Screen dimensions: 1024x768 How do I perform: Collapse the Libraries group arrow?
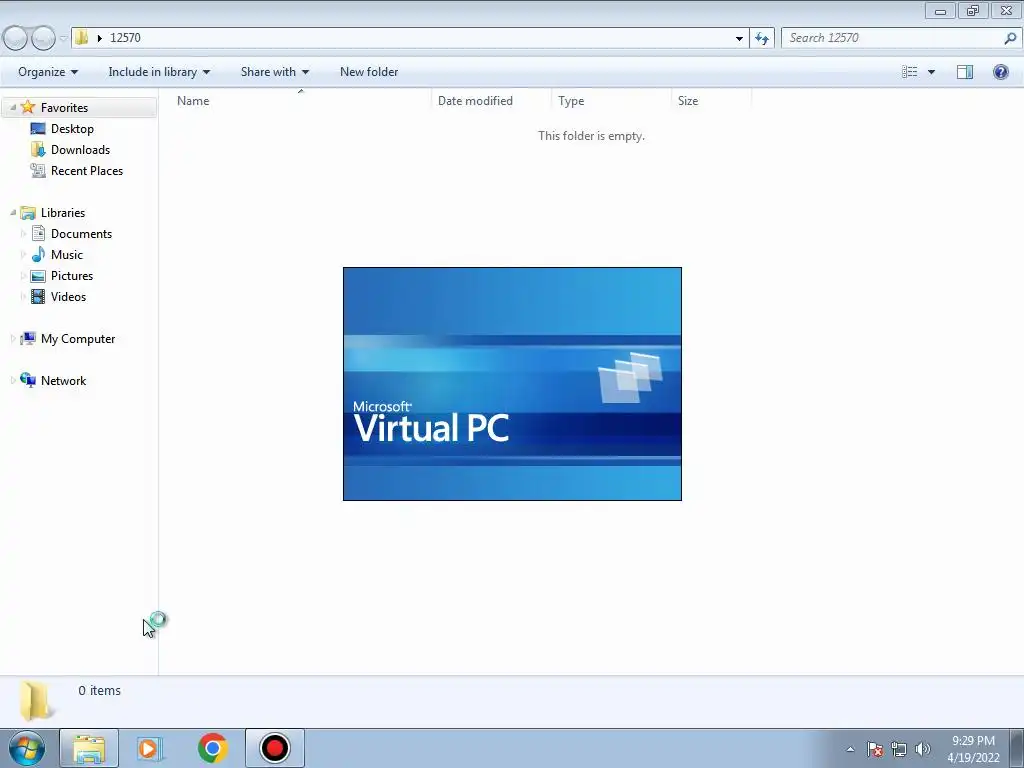tap(13, 212)
